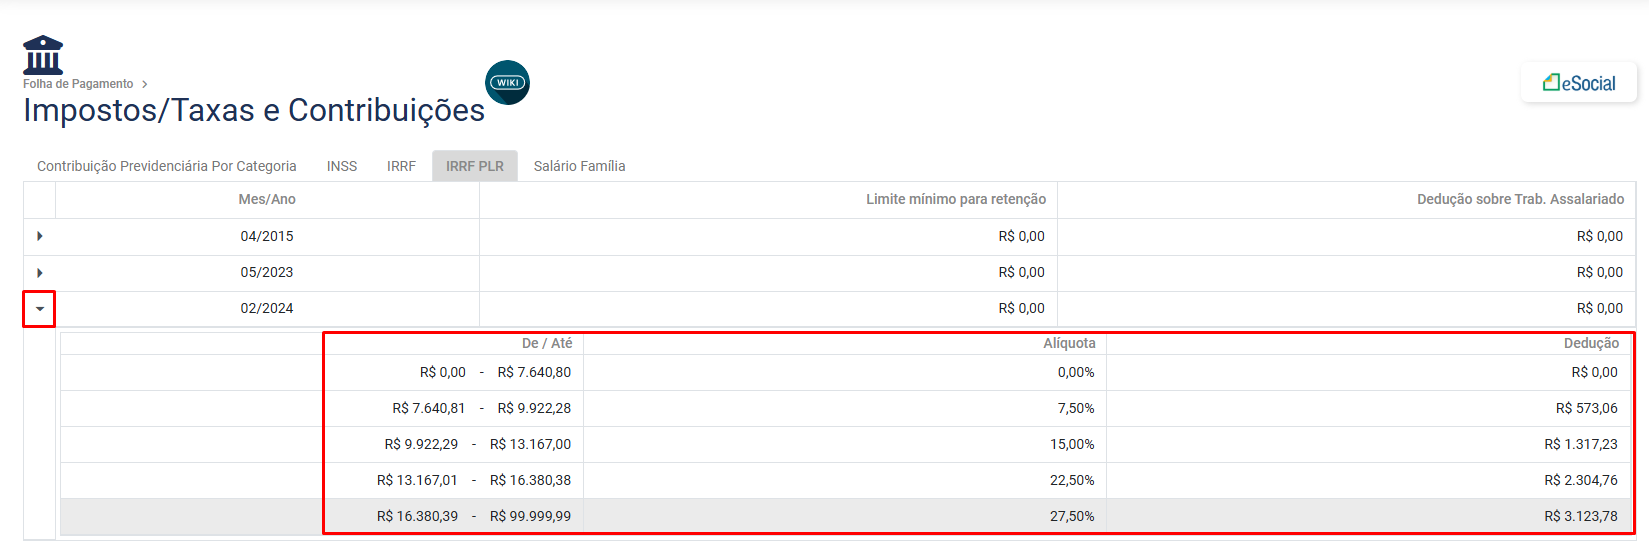1649x555 pixels.
Task: Open the Salário Família tab
Action: 579,166
